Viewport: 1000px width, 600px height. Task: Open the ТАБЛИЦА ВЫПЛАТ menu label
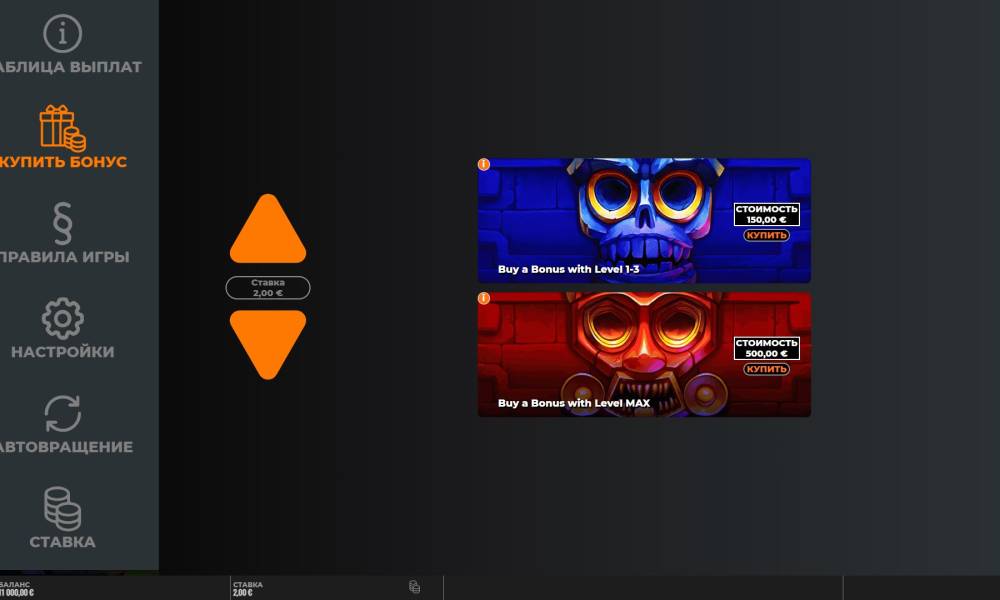tap(71, 67)
